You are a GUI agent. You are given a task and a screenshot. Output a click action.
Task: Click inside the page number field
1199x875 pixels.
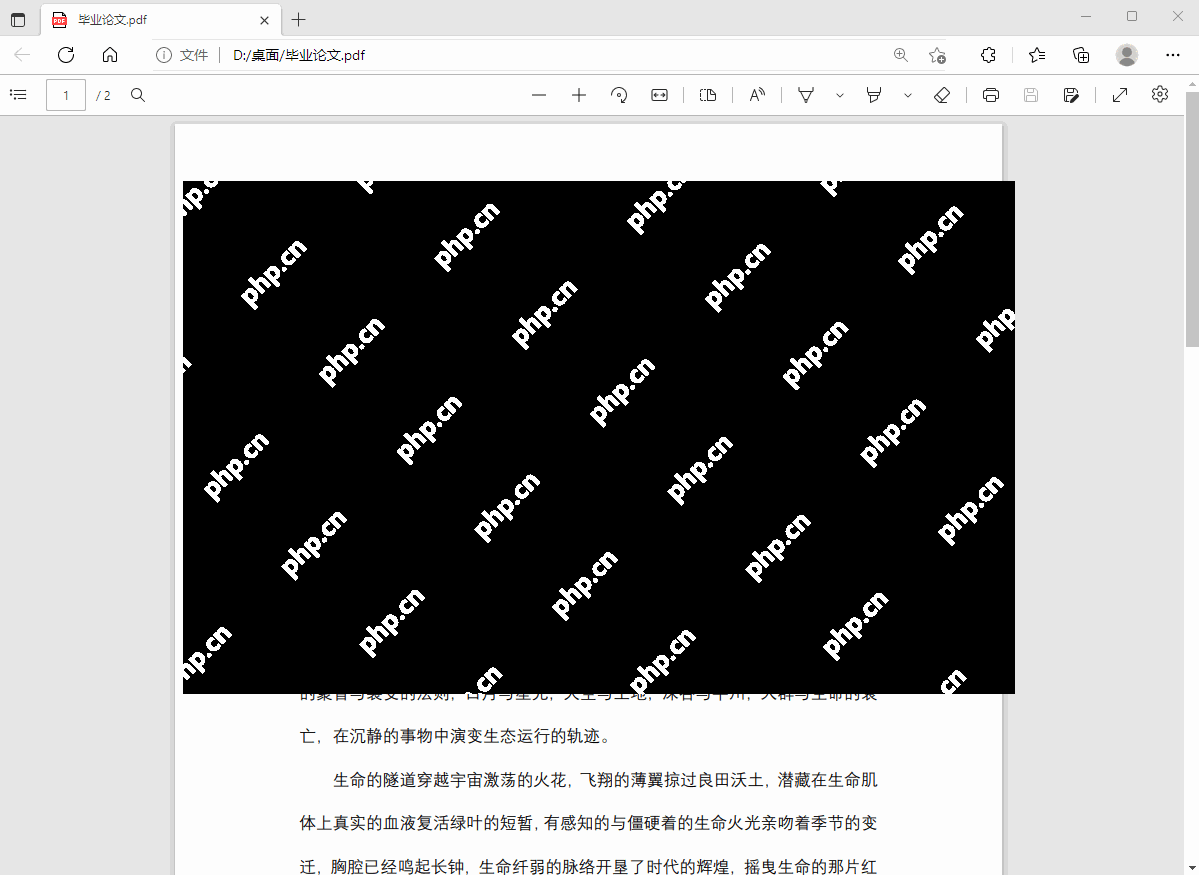click(65, 94)
